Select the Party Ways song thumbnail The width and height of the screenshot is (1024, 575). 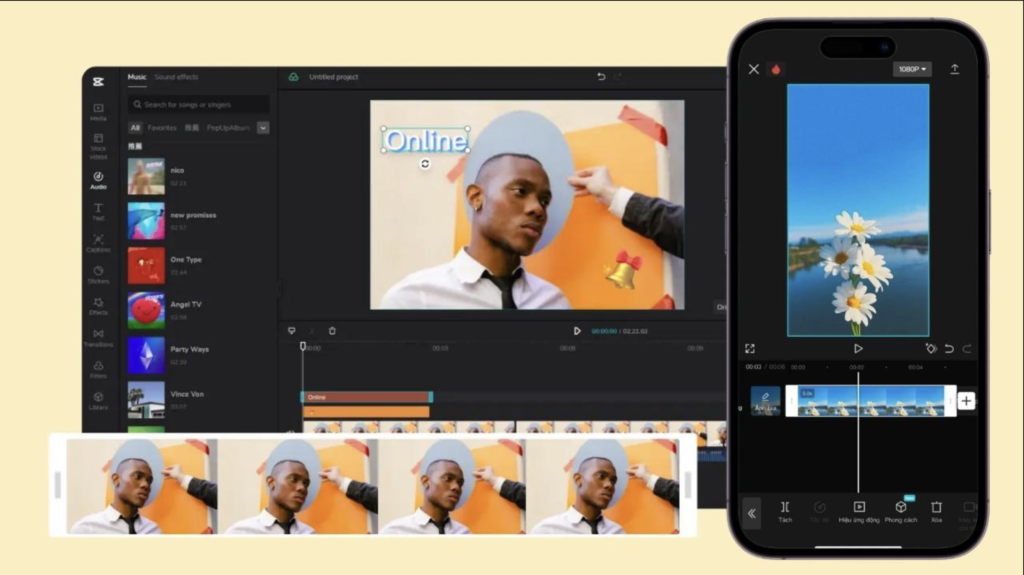tap(146, 355)
